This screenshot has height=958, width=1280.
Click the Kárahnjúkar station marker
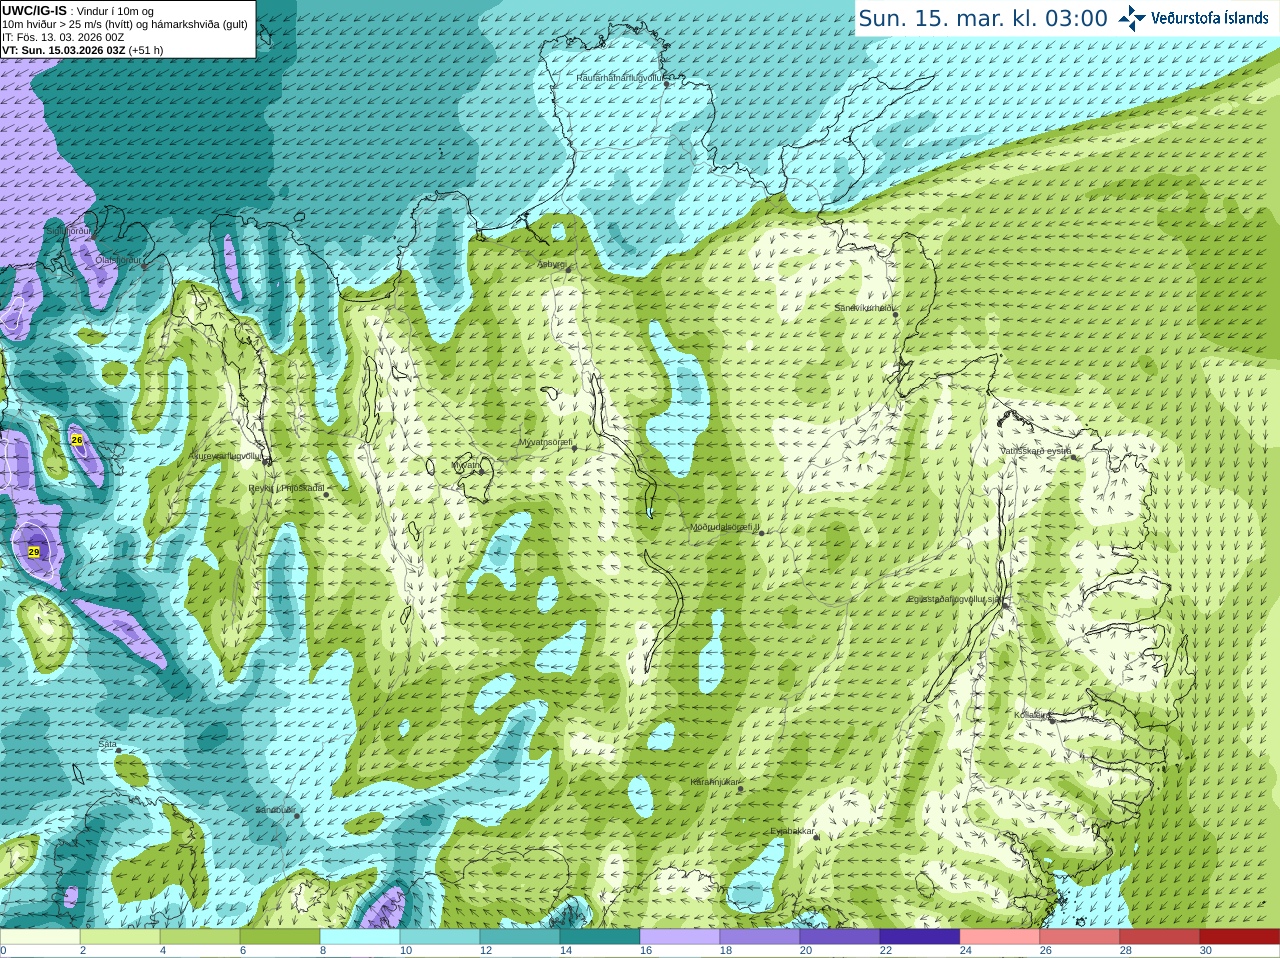point(741,789)
